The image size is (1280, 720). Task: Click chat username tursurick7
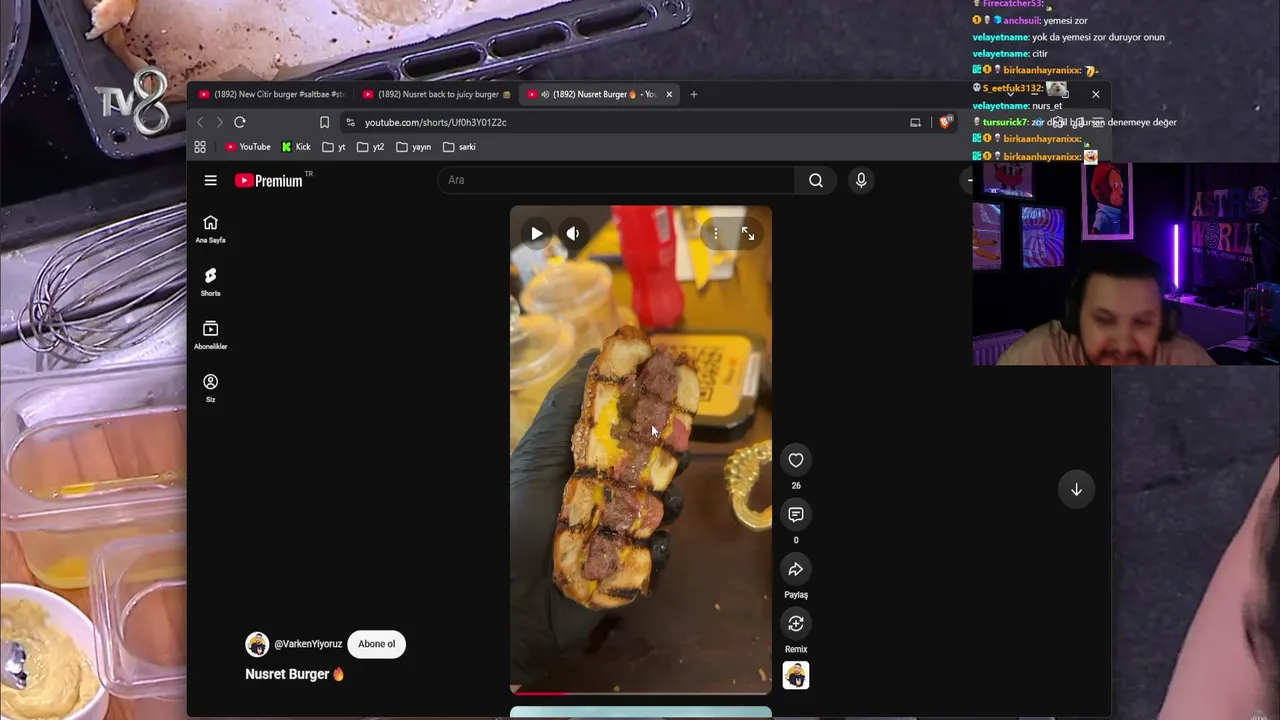[x=1004, y=122]
